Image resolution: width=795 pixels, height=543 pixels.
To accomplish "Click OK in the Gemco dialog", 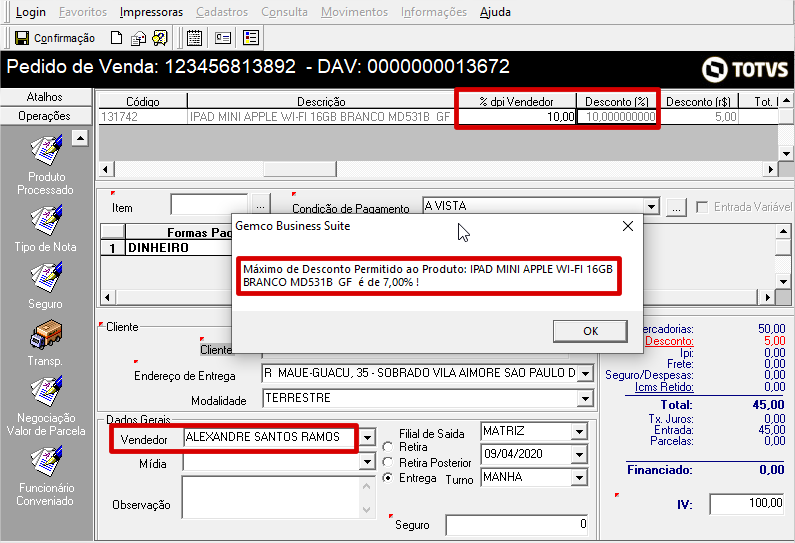I will pyautogui.click(x=590, y=331).
